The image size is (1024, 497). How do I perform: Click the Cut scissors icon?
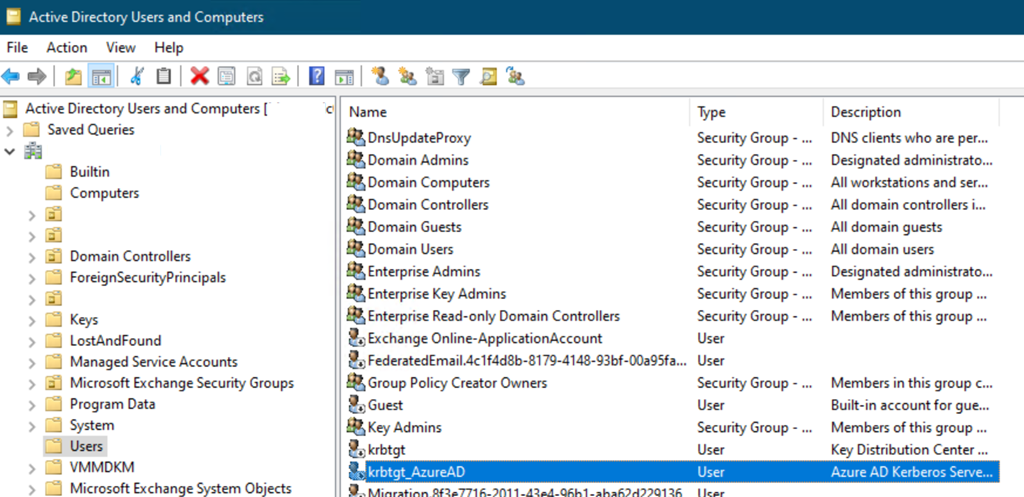(x=137, y=76)
